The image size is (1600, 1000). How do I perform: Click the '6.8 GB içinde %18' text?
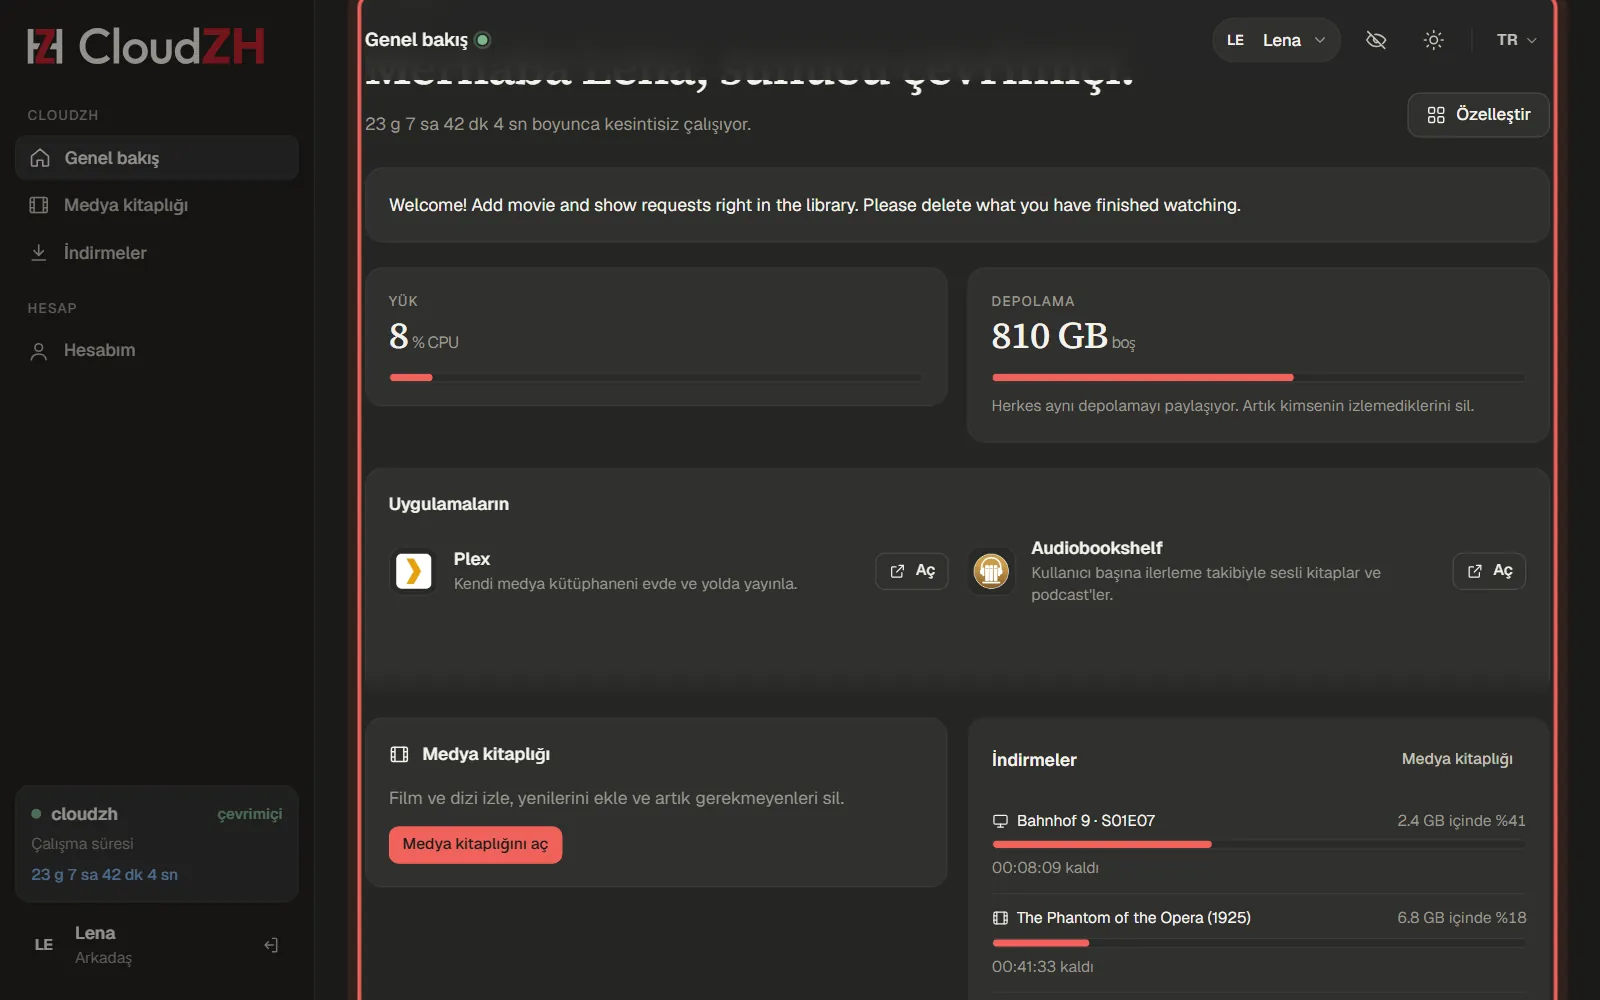[x=1461, y=918]
